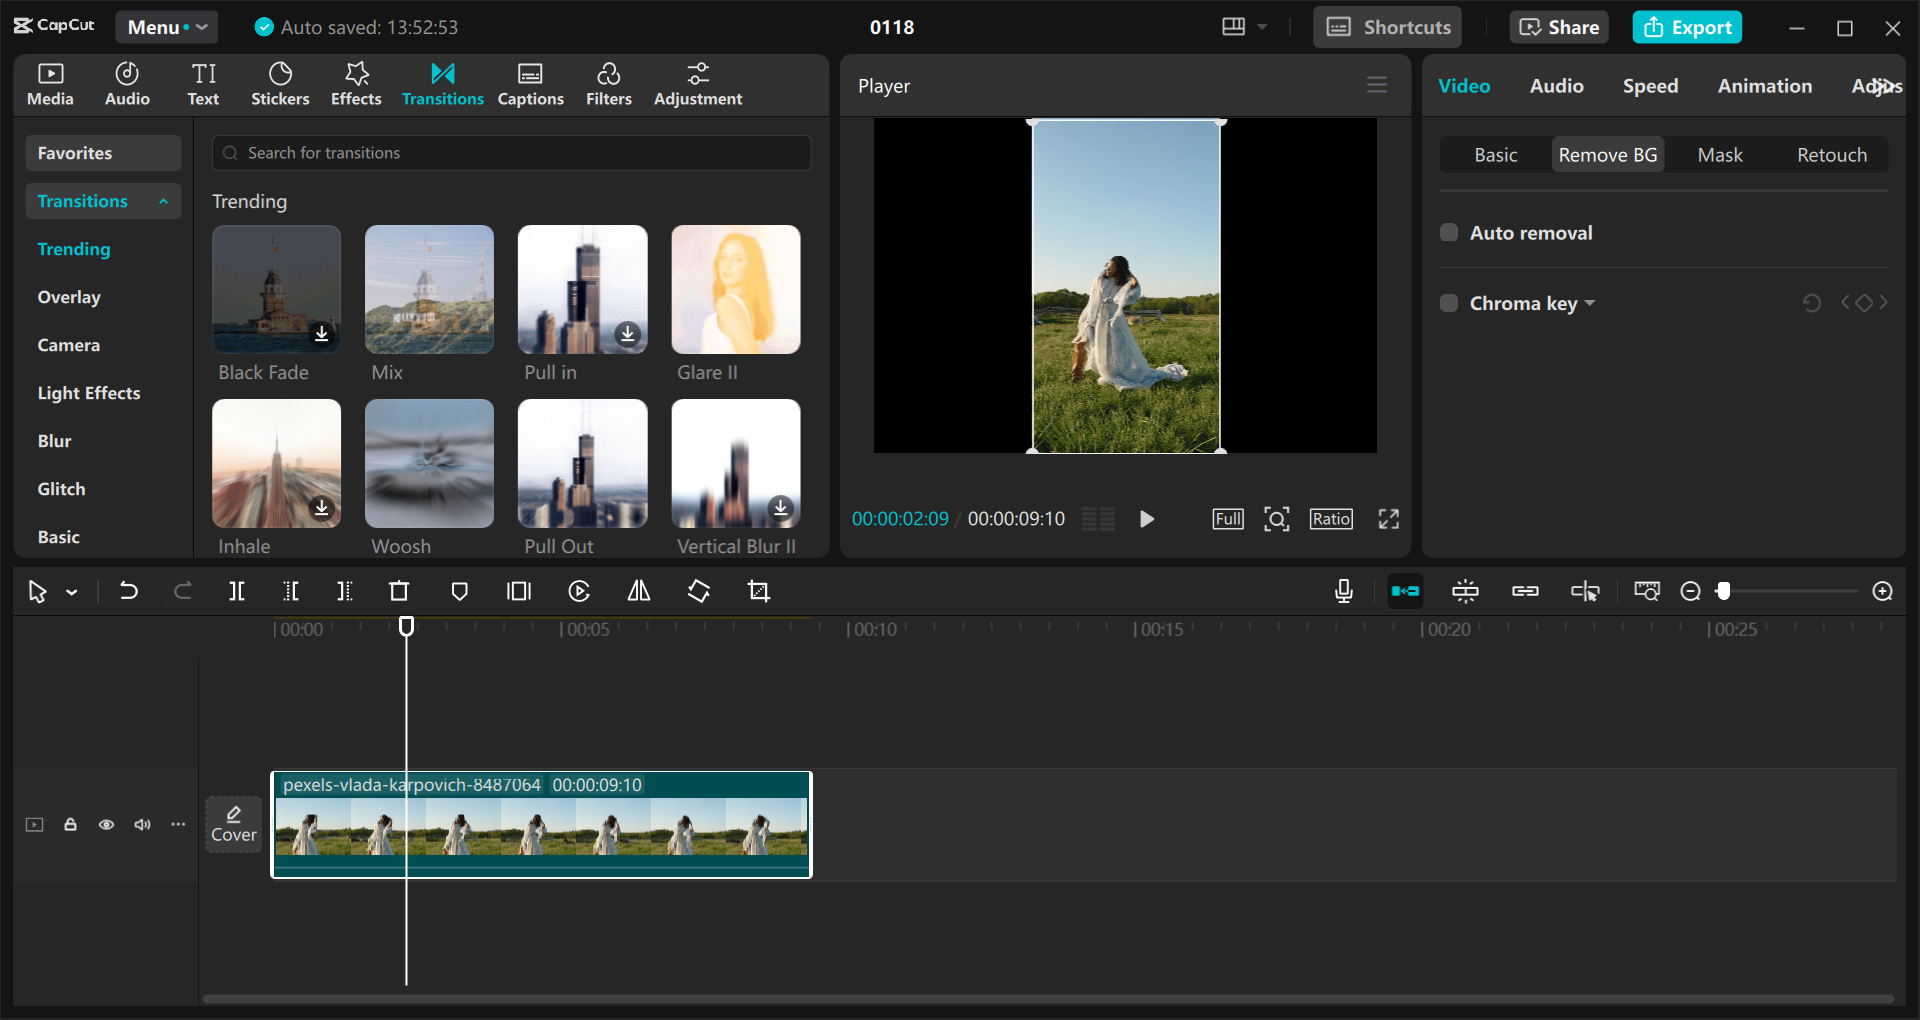Click the Undo icon
This screenshot has height=1020, width=1920.
[129, 591]
